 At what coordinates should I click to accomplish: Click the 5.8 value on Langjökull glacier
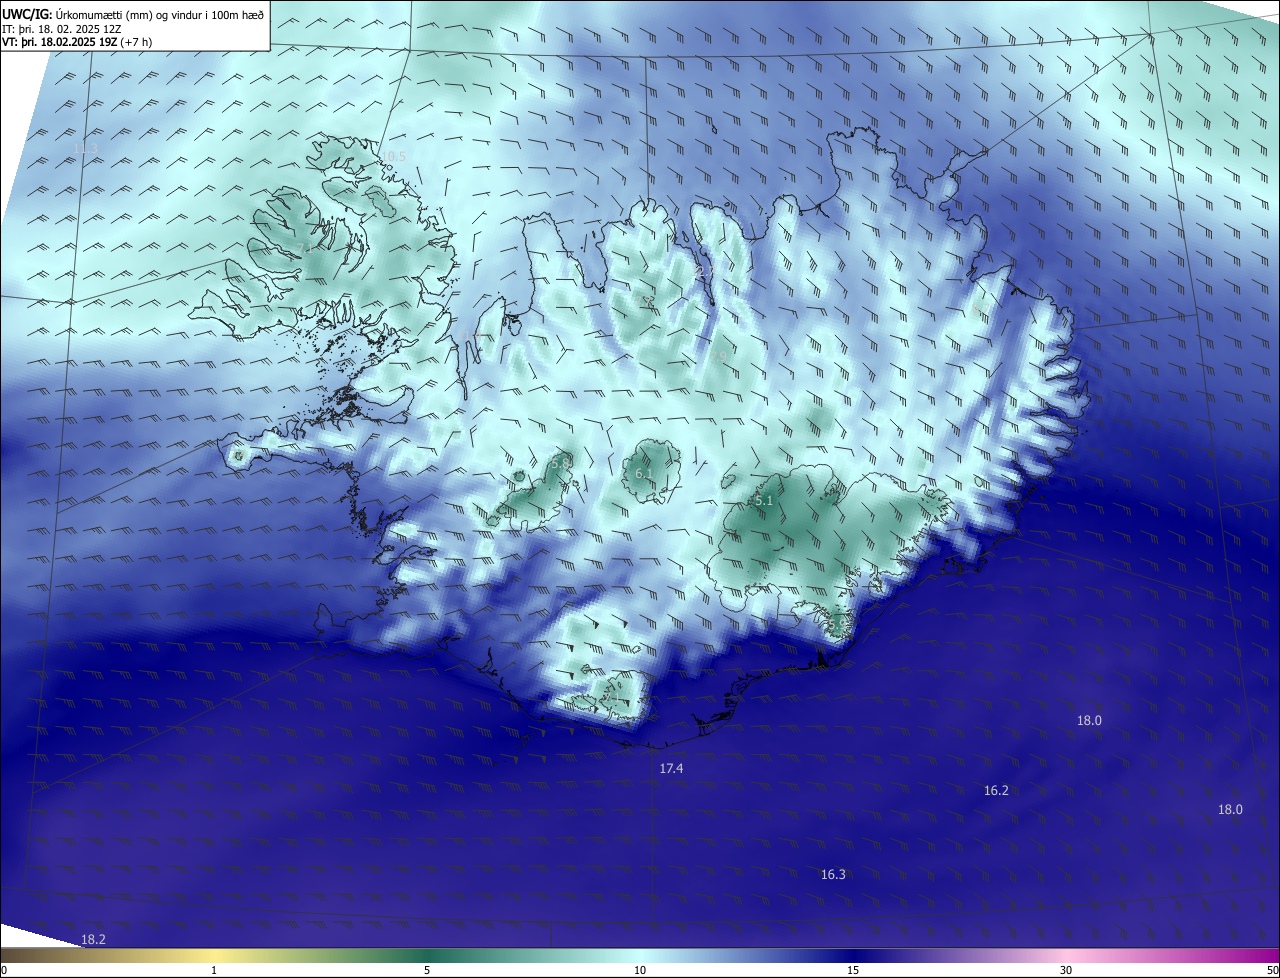[560, 462]
